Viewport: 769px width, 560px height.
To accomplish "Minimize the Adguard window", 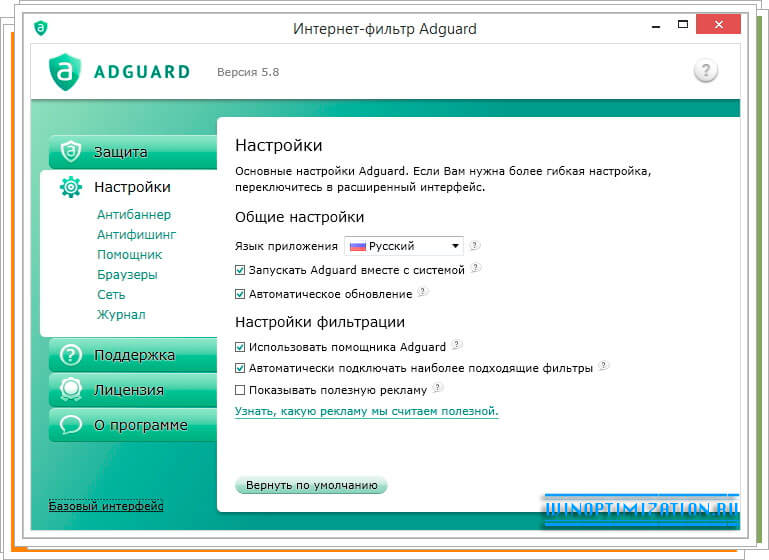I will [x=656, y=27].
